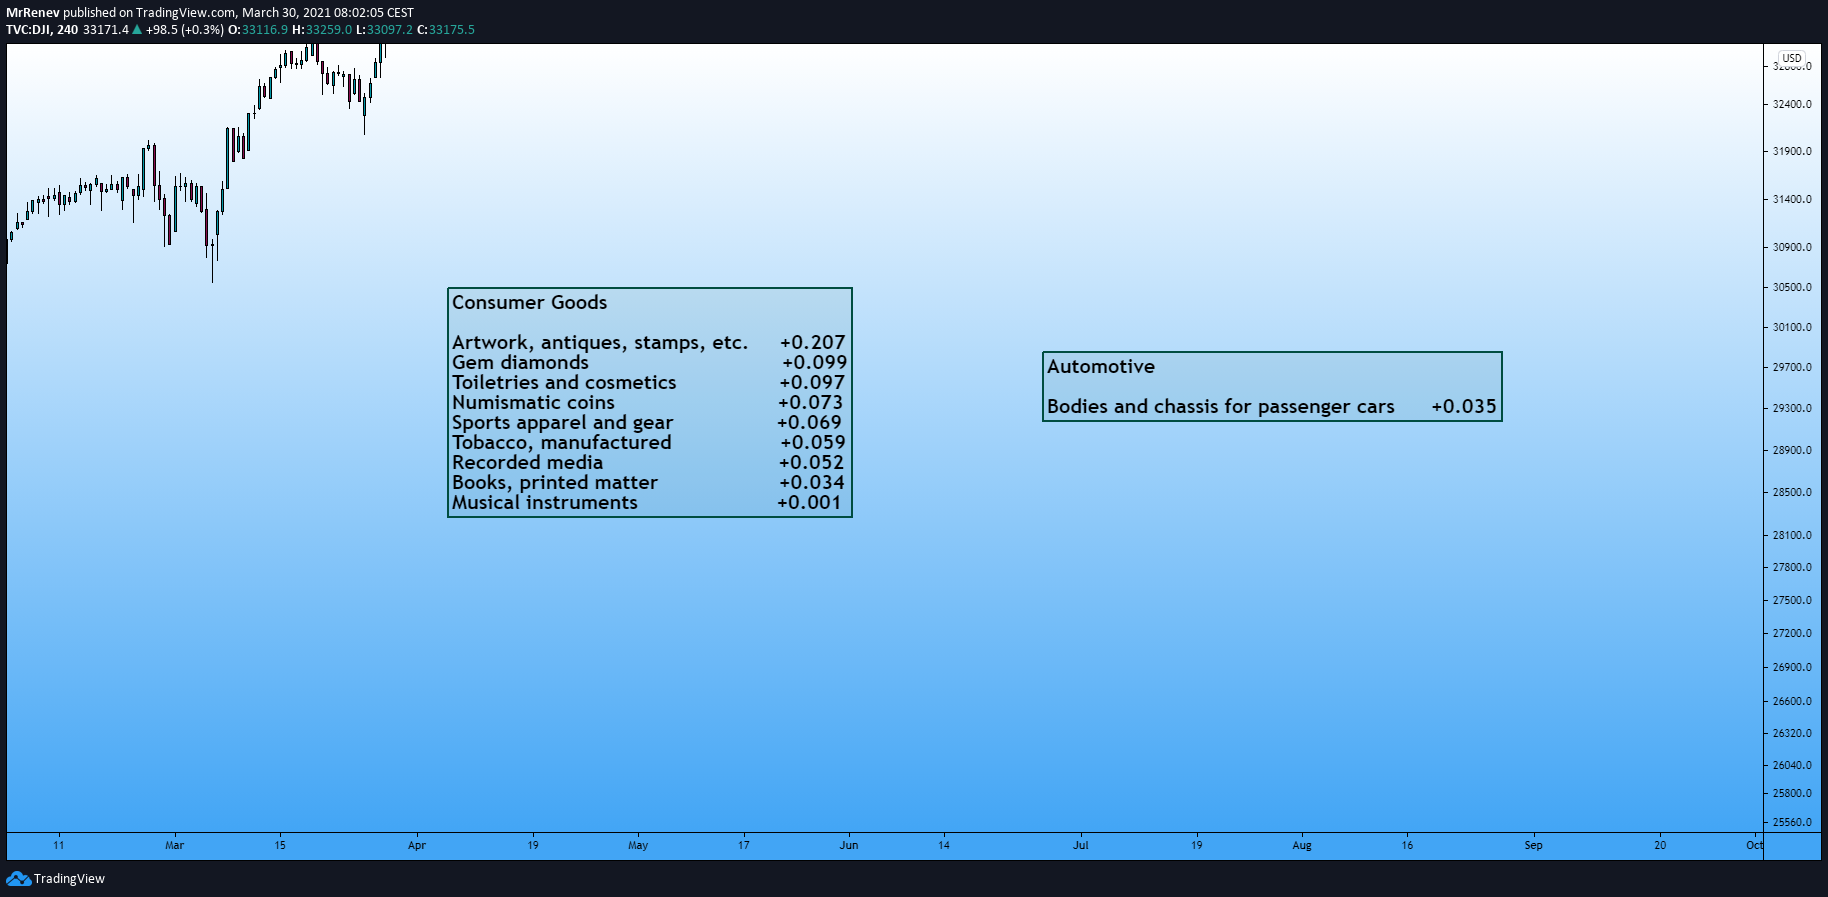The image size is (1828, 897).
Task: Click the 25560.0 price axis label
Action: tap(1792, 823)
